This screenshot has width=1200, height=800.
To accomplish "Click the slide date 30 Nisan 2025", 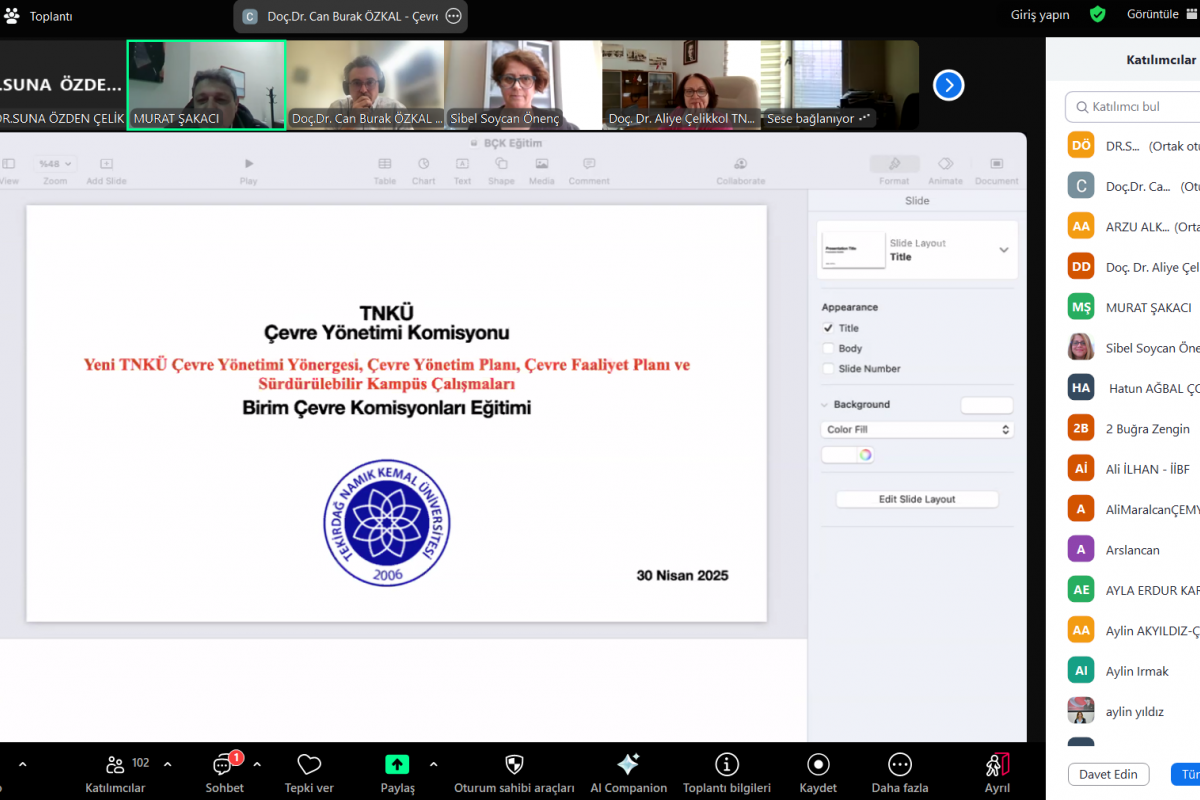I will click(683, 575).
